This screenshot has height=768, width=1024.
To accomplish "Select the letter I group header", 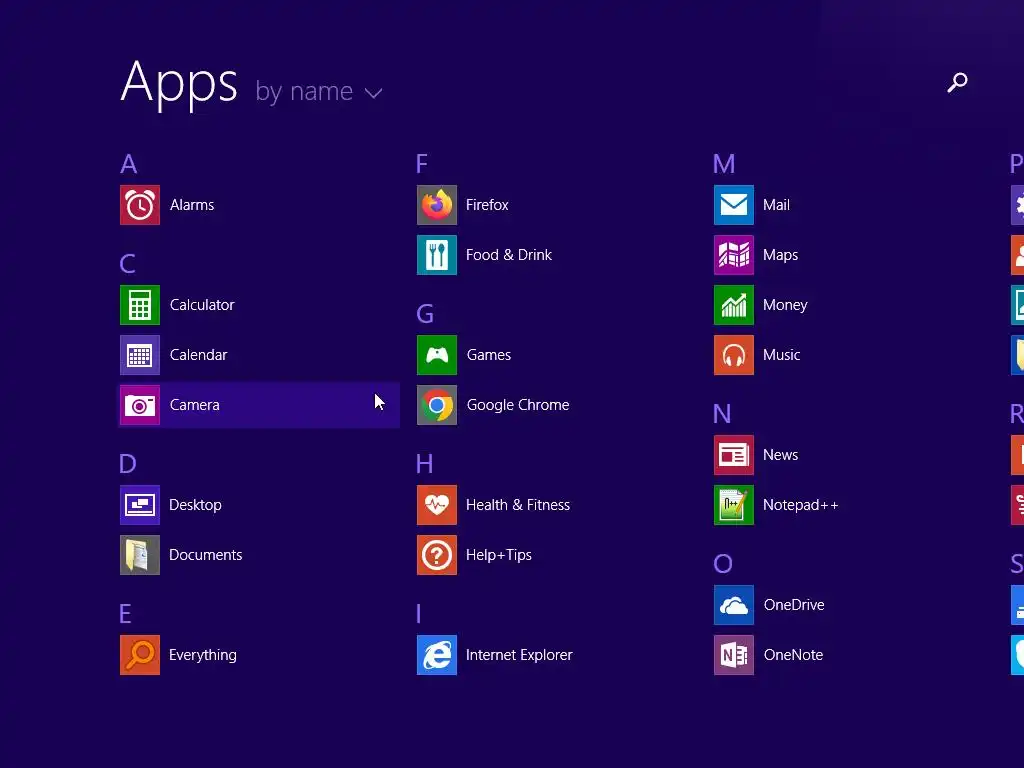I will point(419,614).
